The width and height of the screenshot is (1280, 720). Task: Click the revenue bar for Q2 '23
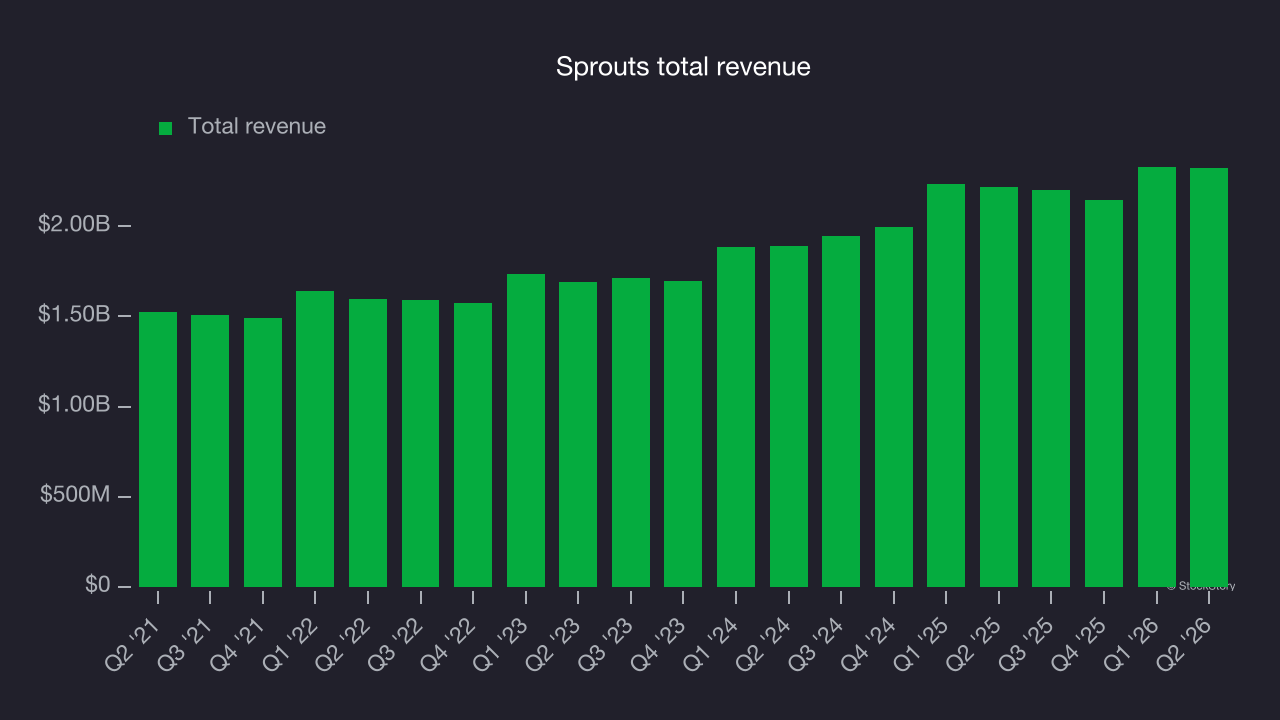point(578,434)
